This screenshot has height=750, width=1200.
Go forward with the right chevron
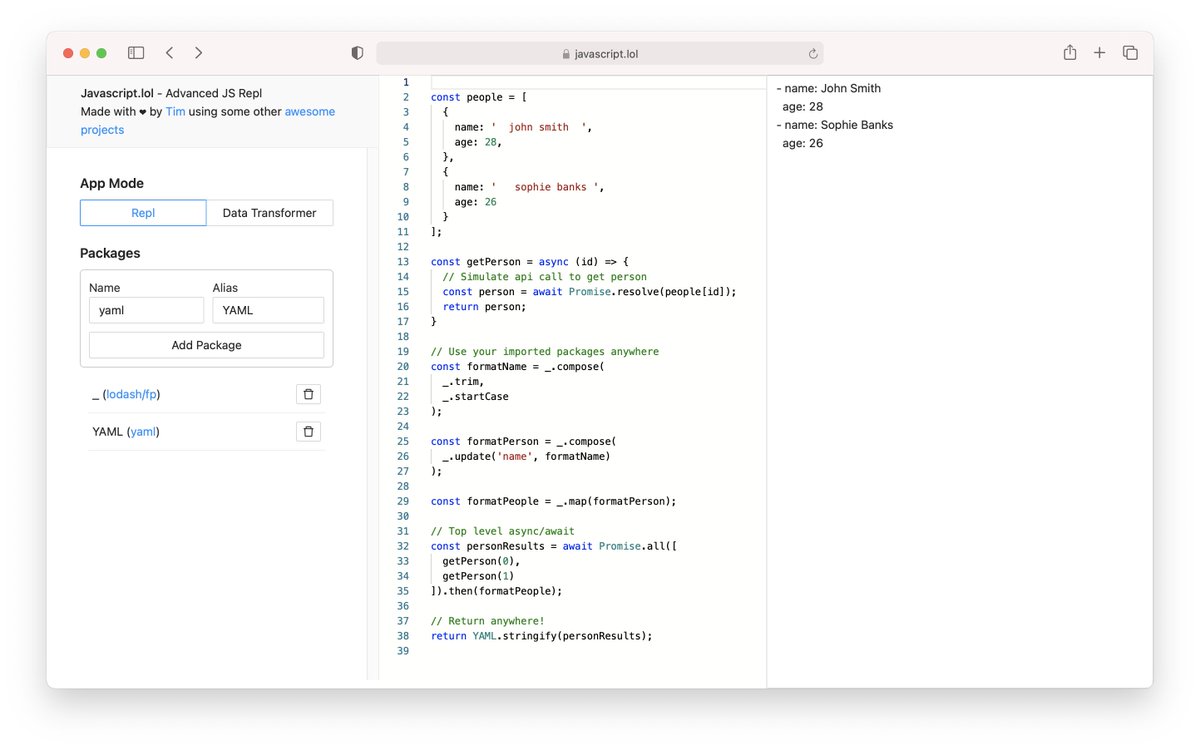[x=198, y=53]
